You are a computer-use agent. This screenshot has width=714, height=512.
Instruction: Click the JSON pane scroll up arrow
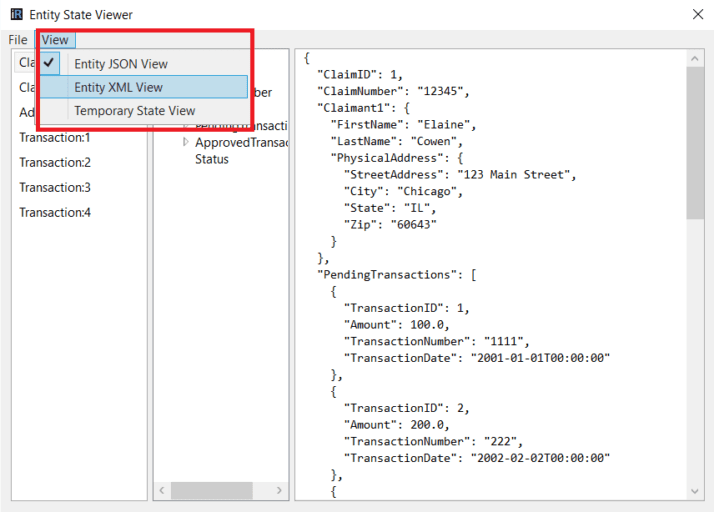click(x=696, y=57)
